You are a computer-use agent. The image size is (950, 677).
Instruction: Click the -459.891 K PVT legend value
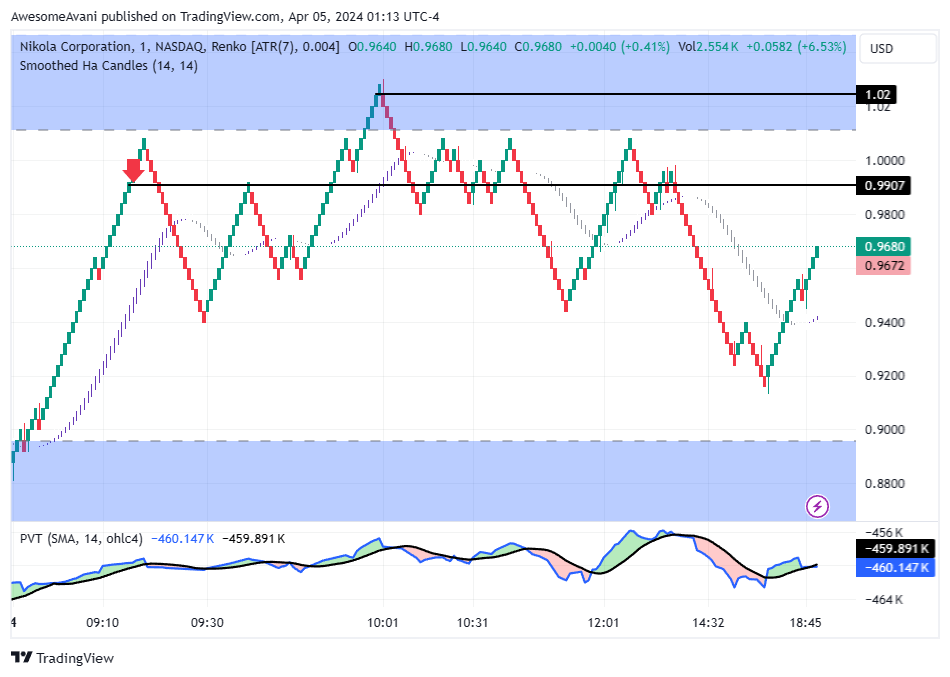click(x=253, y=539)
